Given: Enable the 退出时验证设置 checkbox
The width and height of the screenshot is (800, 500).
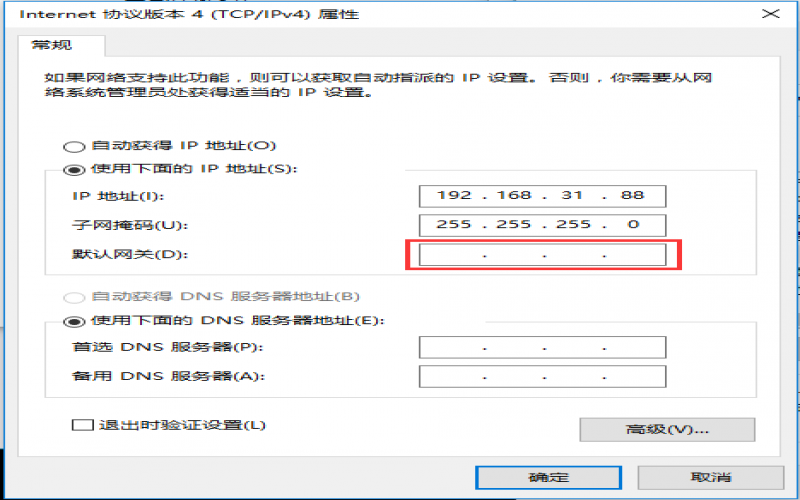Looking at the screenshot, I should (x=82, y=425).
